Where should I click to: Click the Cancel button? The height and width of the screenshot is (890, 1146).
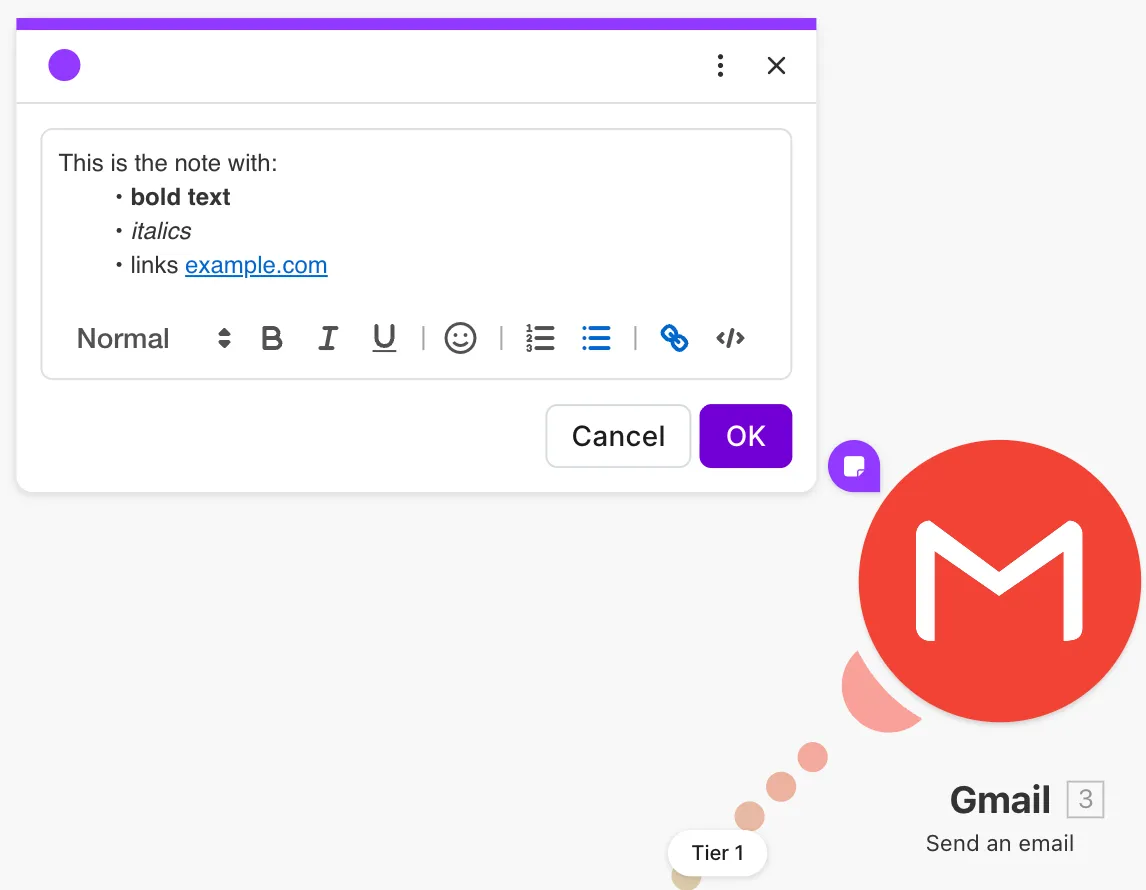tap(618, 436)
